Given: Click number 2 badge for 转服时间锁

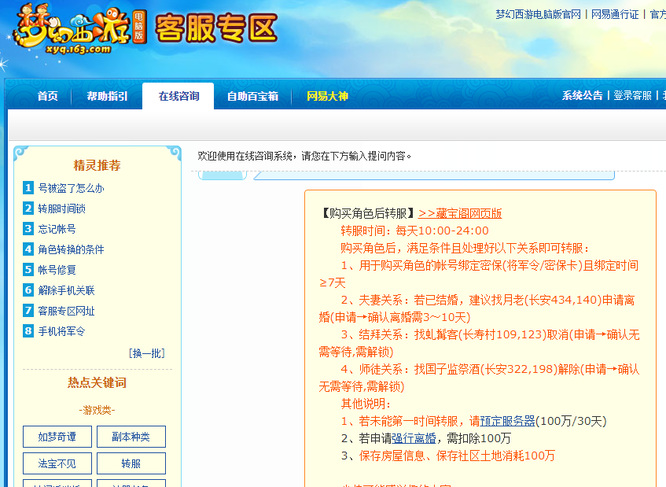Looking at the screenshot, I should 28,208.
